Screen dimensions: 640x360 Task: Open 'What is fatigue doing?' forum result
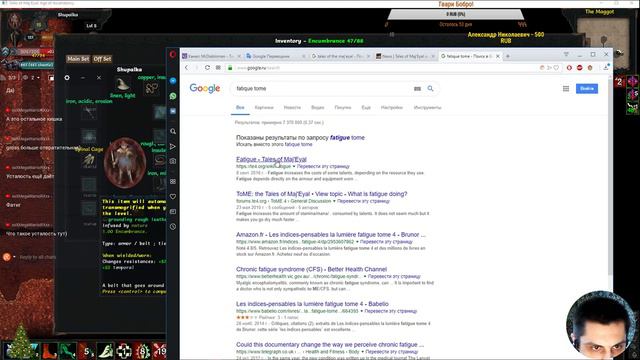322,194
